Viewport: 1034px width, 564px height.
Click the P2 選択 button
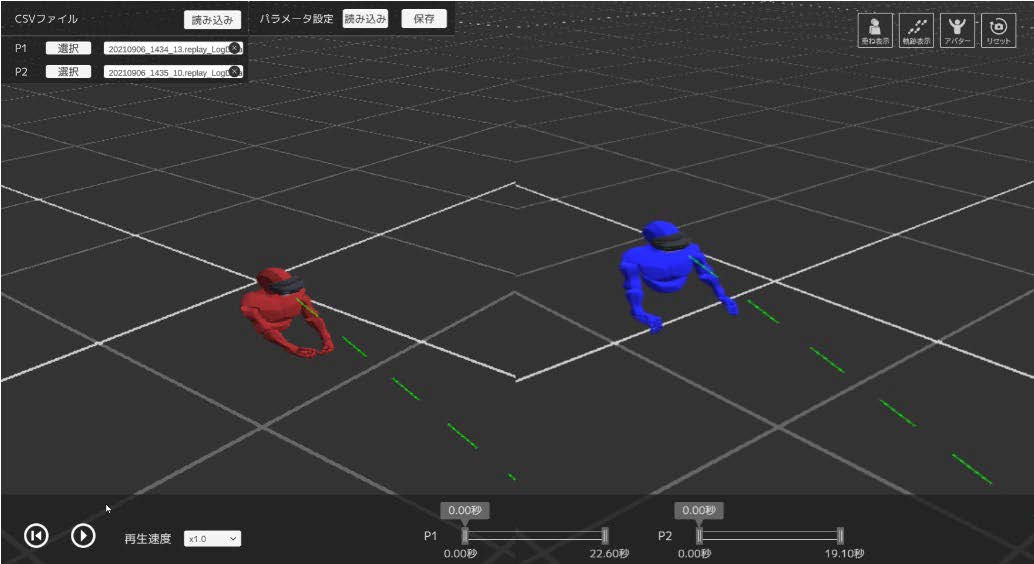coord(68,72)
